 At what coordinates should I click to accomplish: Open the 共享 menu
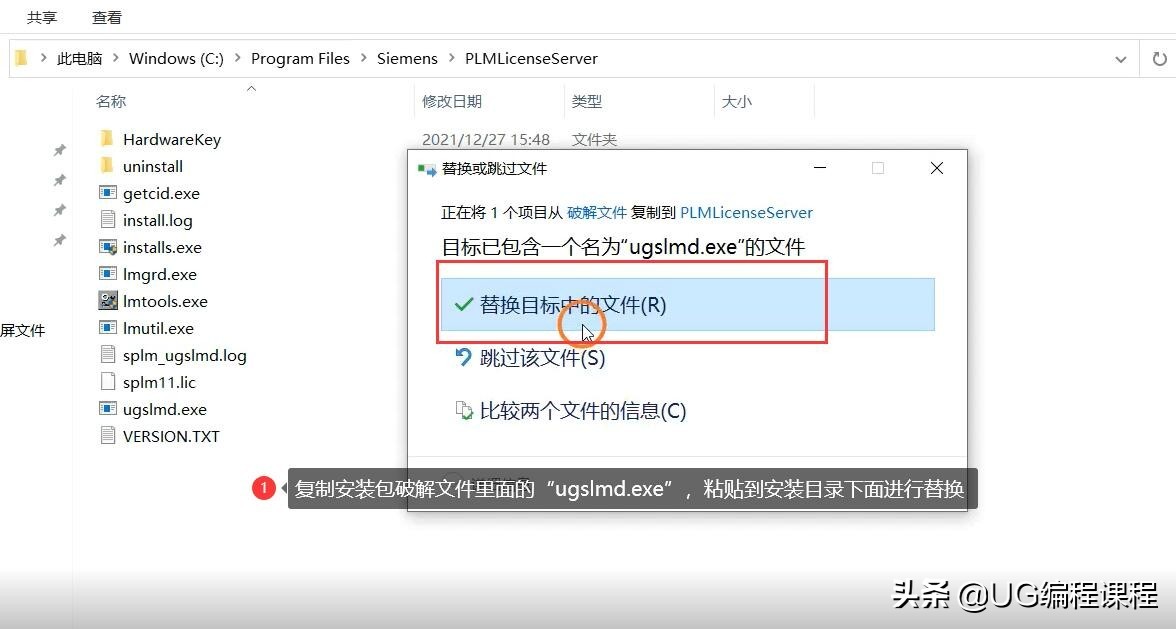pos(41,16)
